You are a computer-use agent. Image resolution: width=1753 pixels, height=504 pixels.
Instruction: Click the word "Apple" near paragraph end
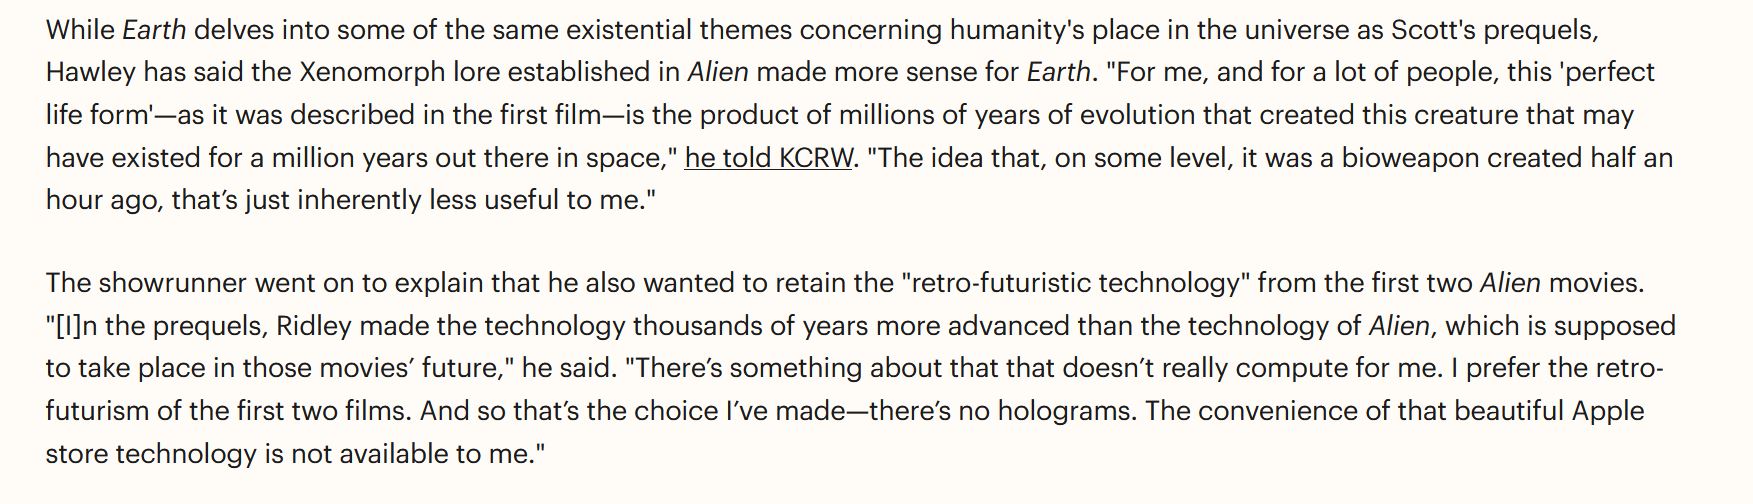click(1608, 411)
